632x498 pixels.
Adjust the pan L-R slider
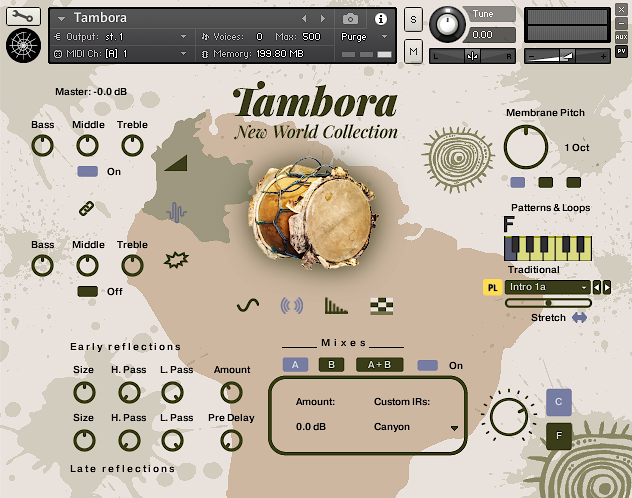[x=472, y=56]
